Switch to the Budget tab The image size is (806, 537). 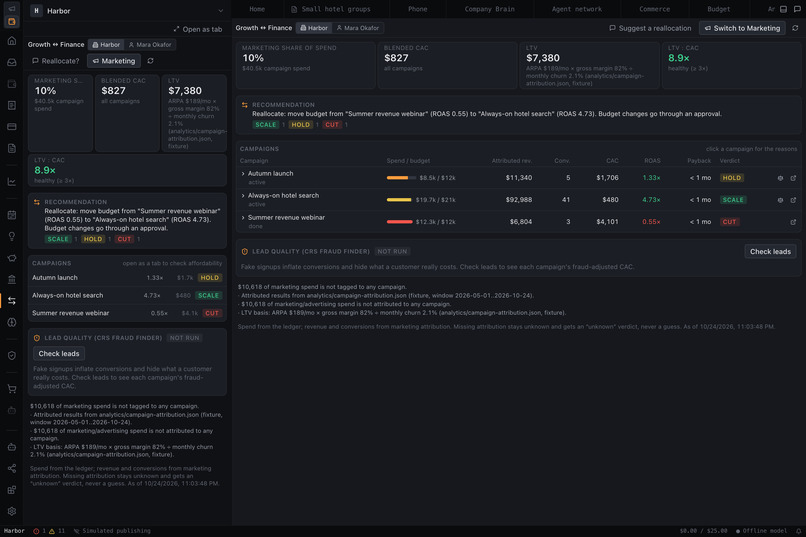[719, 9]
